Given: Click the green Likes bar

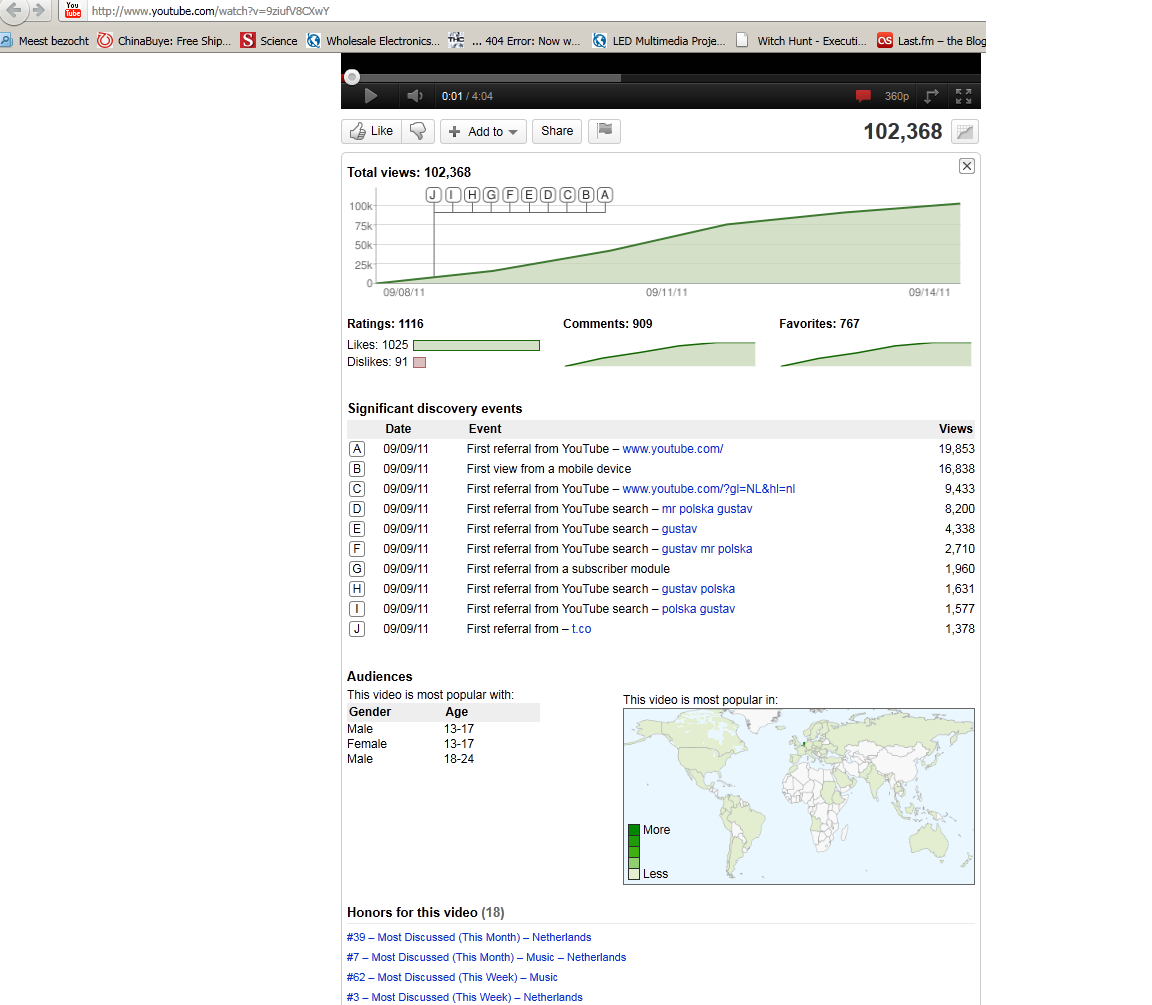Looking at the screenshot, I should click(x=476, y=345).
